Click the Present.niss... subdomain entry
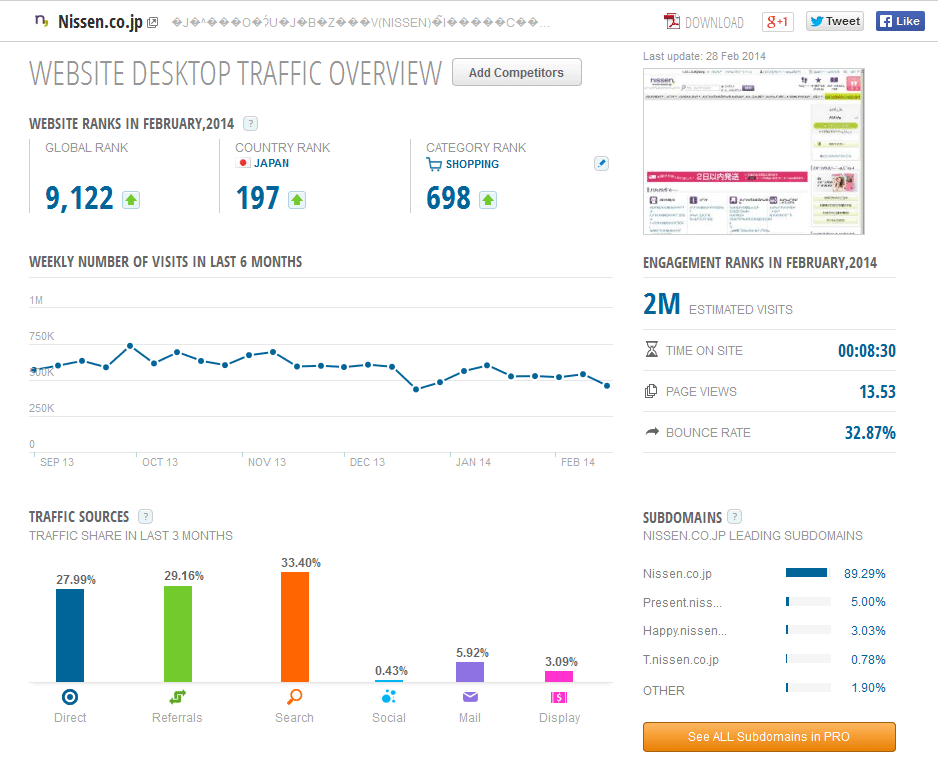Viewport: 938px width, 765px height. pos(682,602)
